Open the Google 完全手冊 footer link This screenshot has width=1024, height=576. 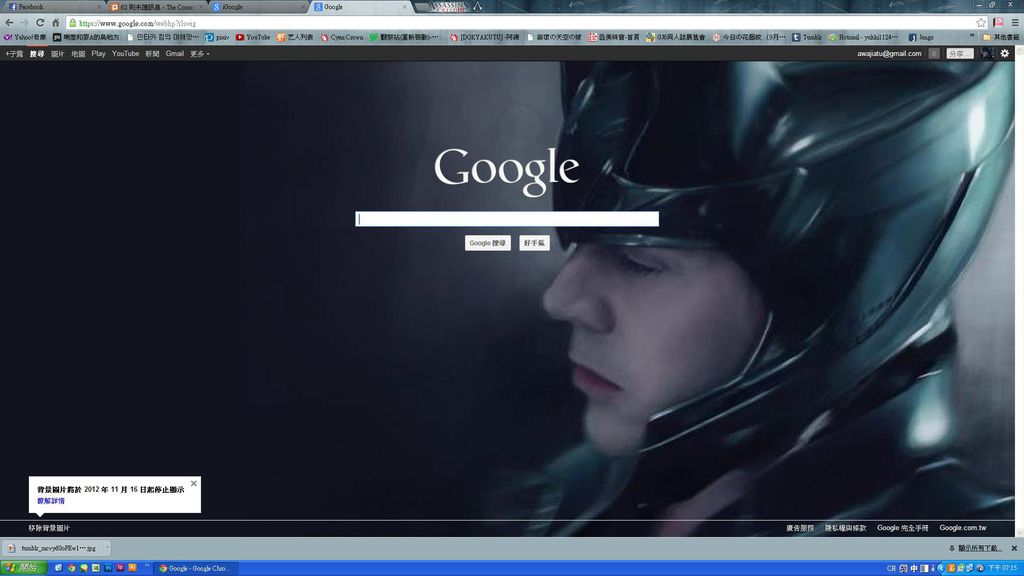tap(903, 528)
